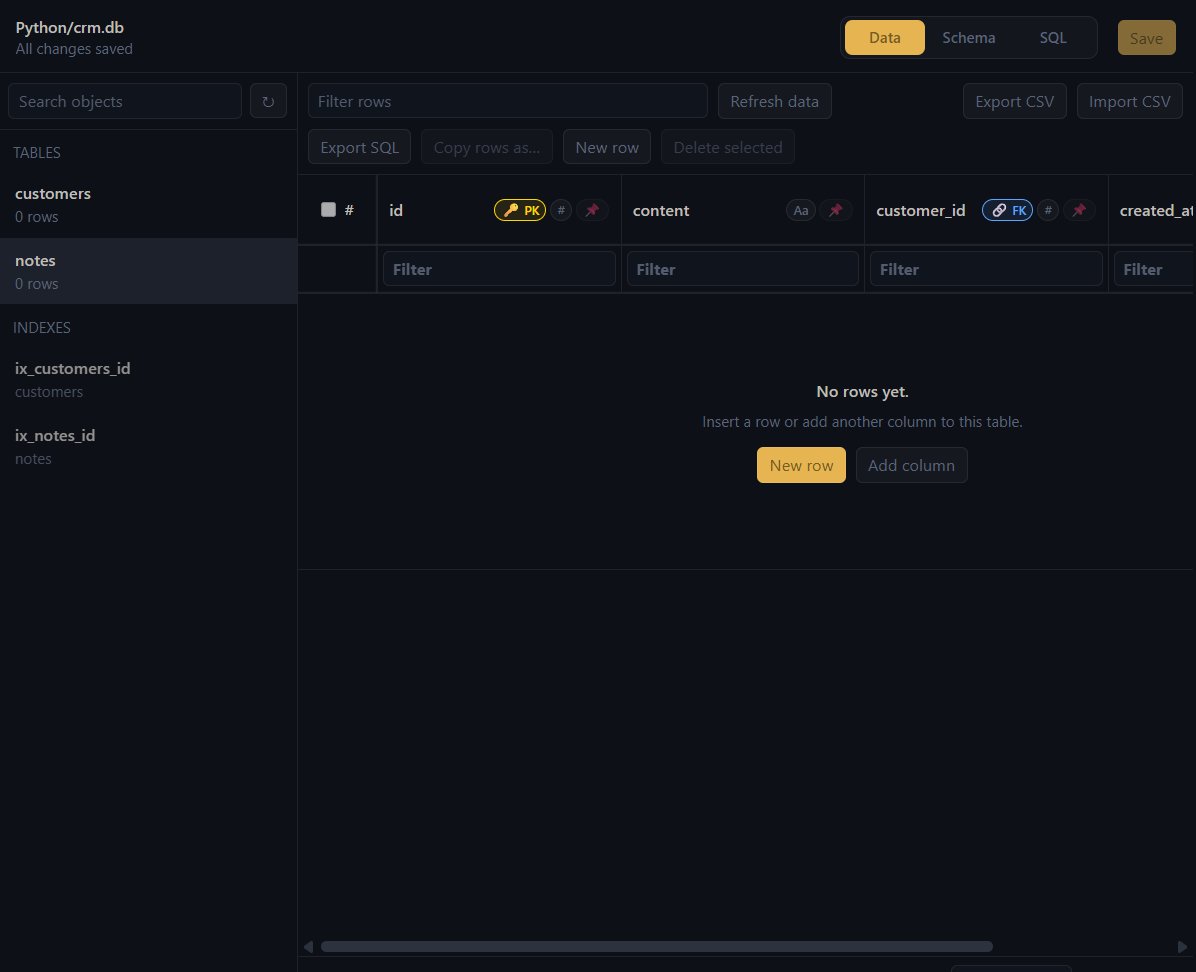
Task: Click Refresh data button
Action: pyautogui.click(x=774, y=101)
